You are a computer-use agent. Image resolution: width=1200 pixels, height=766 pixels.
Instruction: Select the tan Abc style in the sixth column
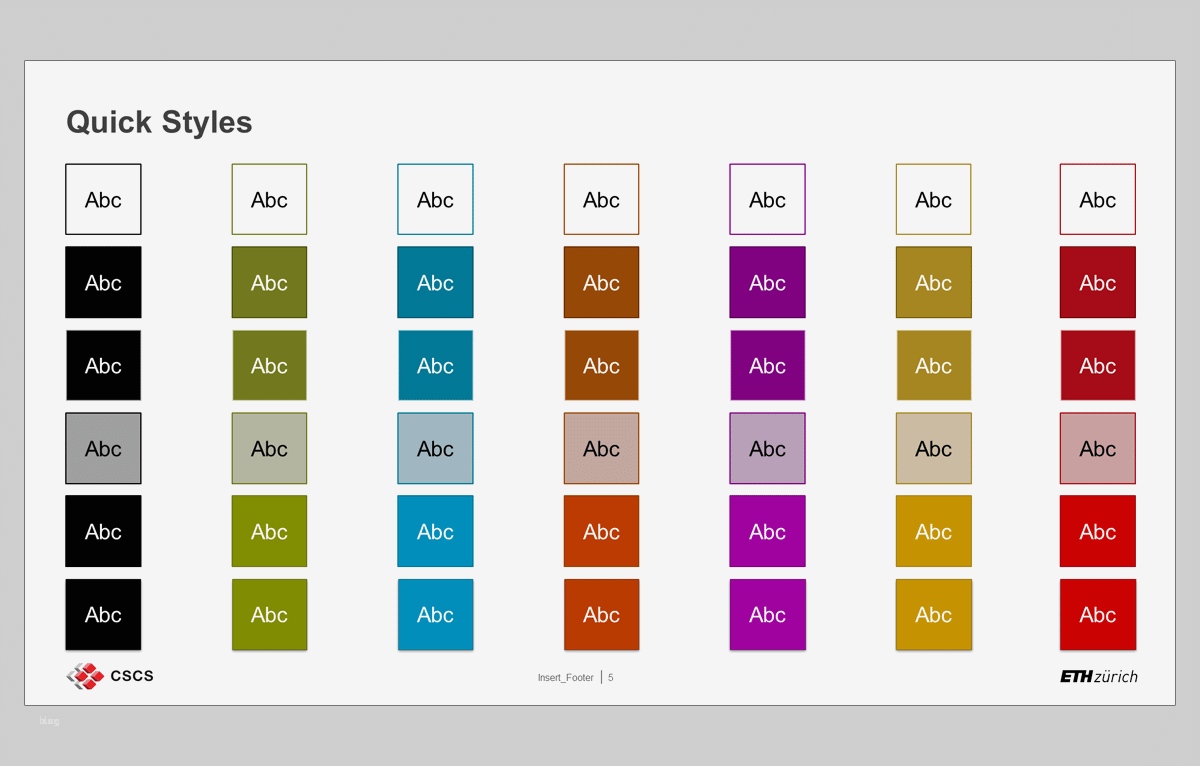tap(933, 448)
